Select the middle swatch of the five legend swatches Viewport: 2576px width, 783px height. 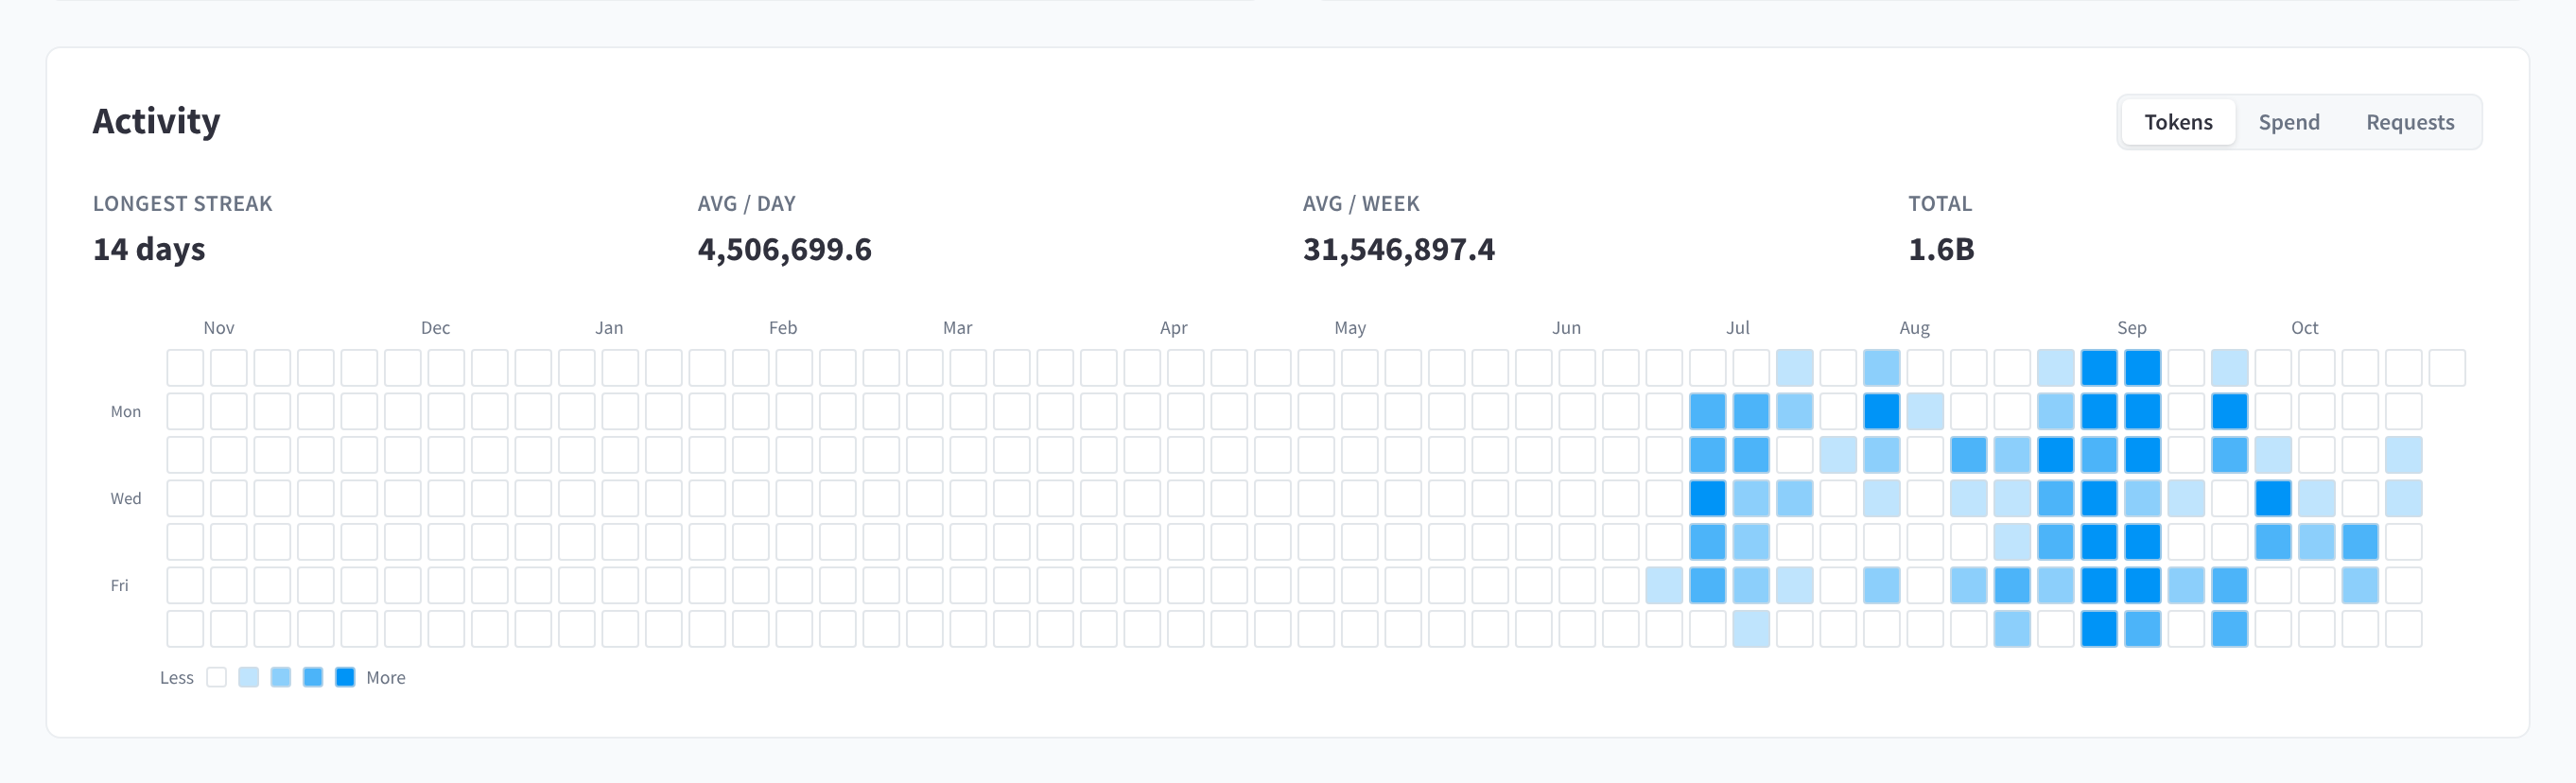coord(281,677)
